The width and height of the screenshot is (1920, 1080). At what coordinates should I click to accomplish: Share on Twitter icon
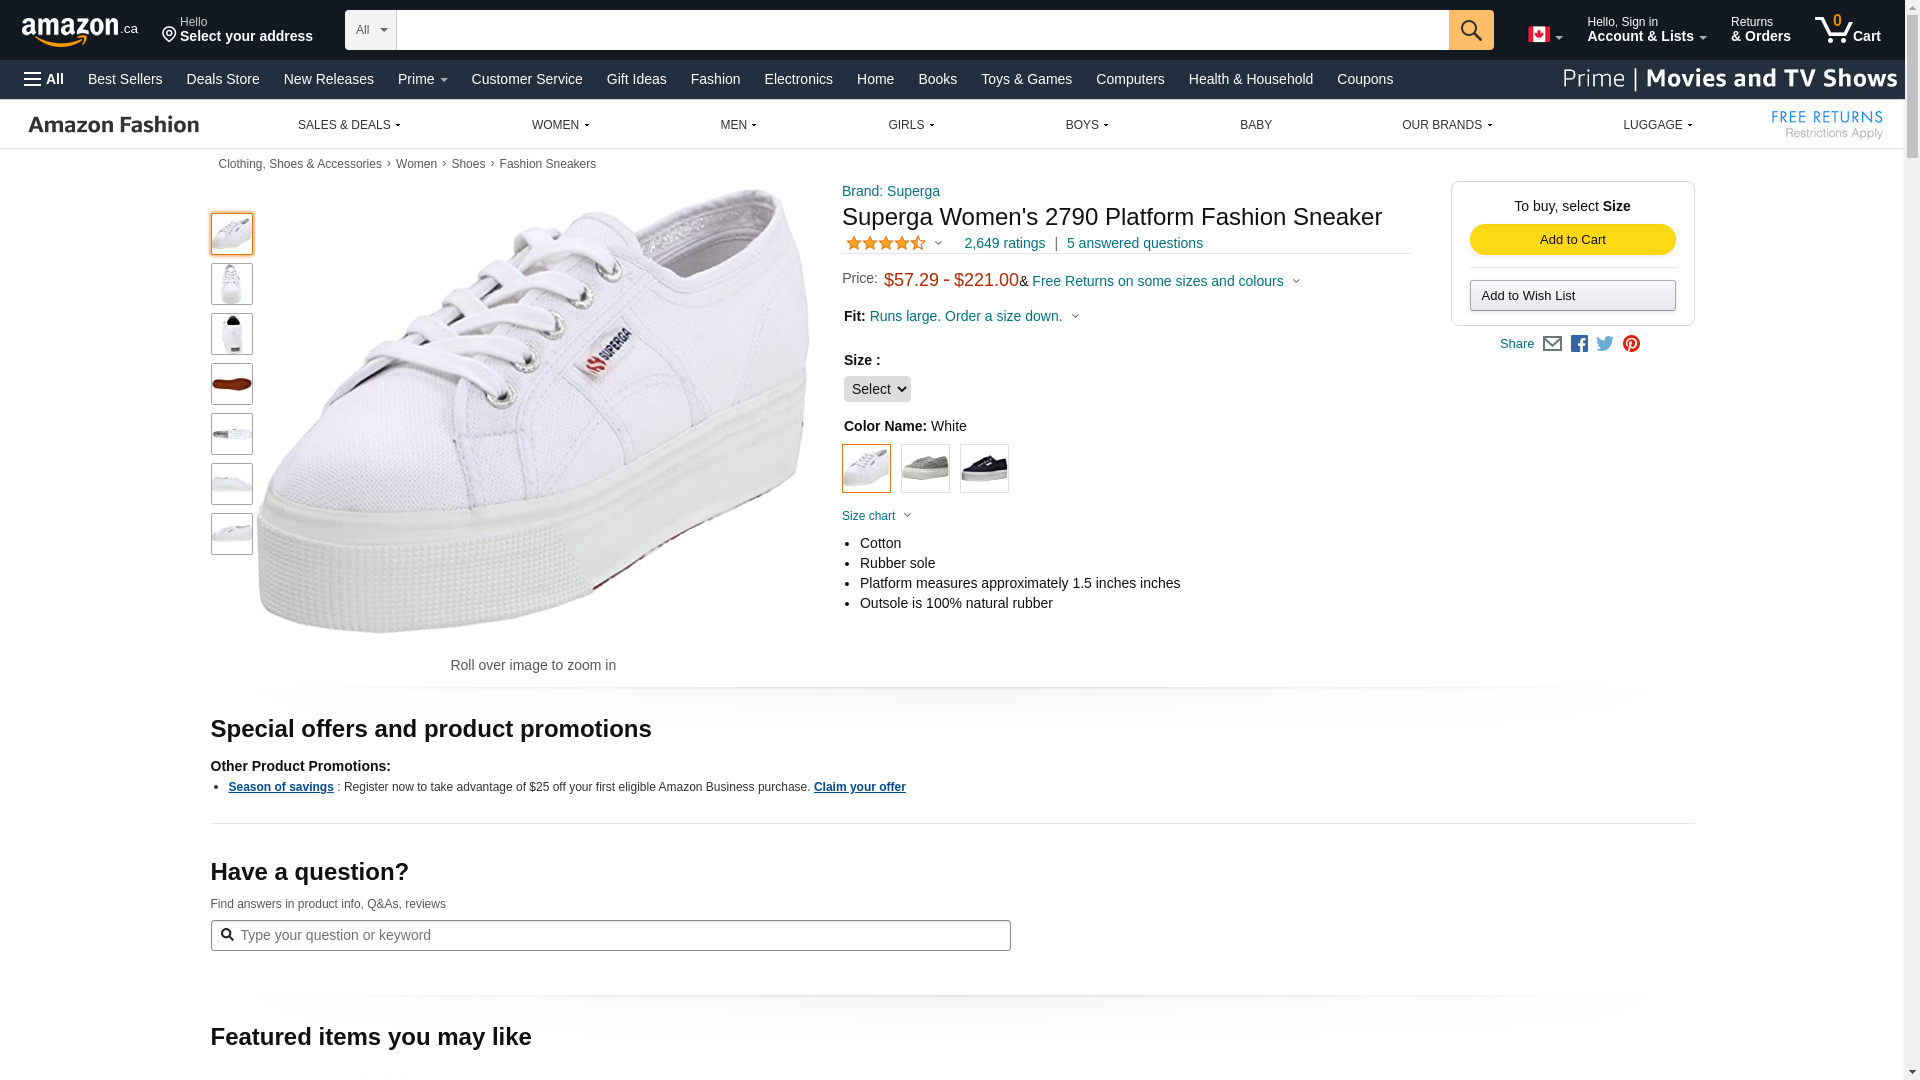tap(1605, 344)
